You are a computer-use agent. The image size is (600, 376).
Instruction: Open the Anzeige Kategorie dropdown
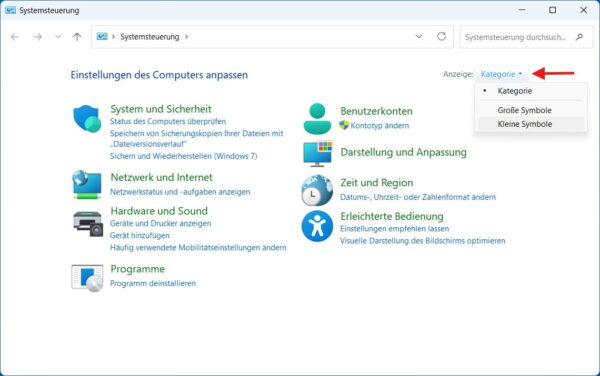(x=501, y=74)
